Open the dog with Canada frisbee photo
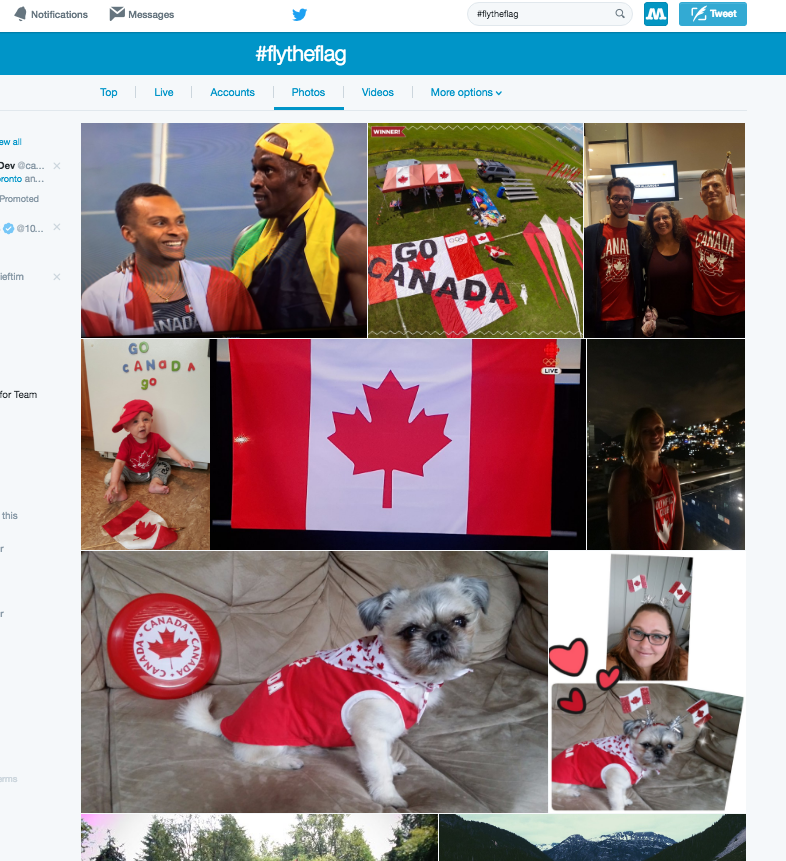 (x=314, y=682)
